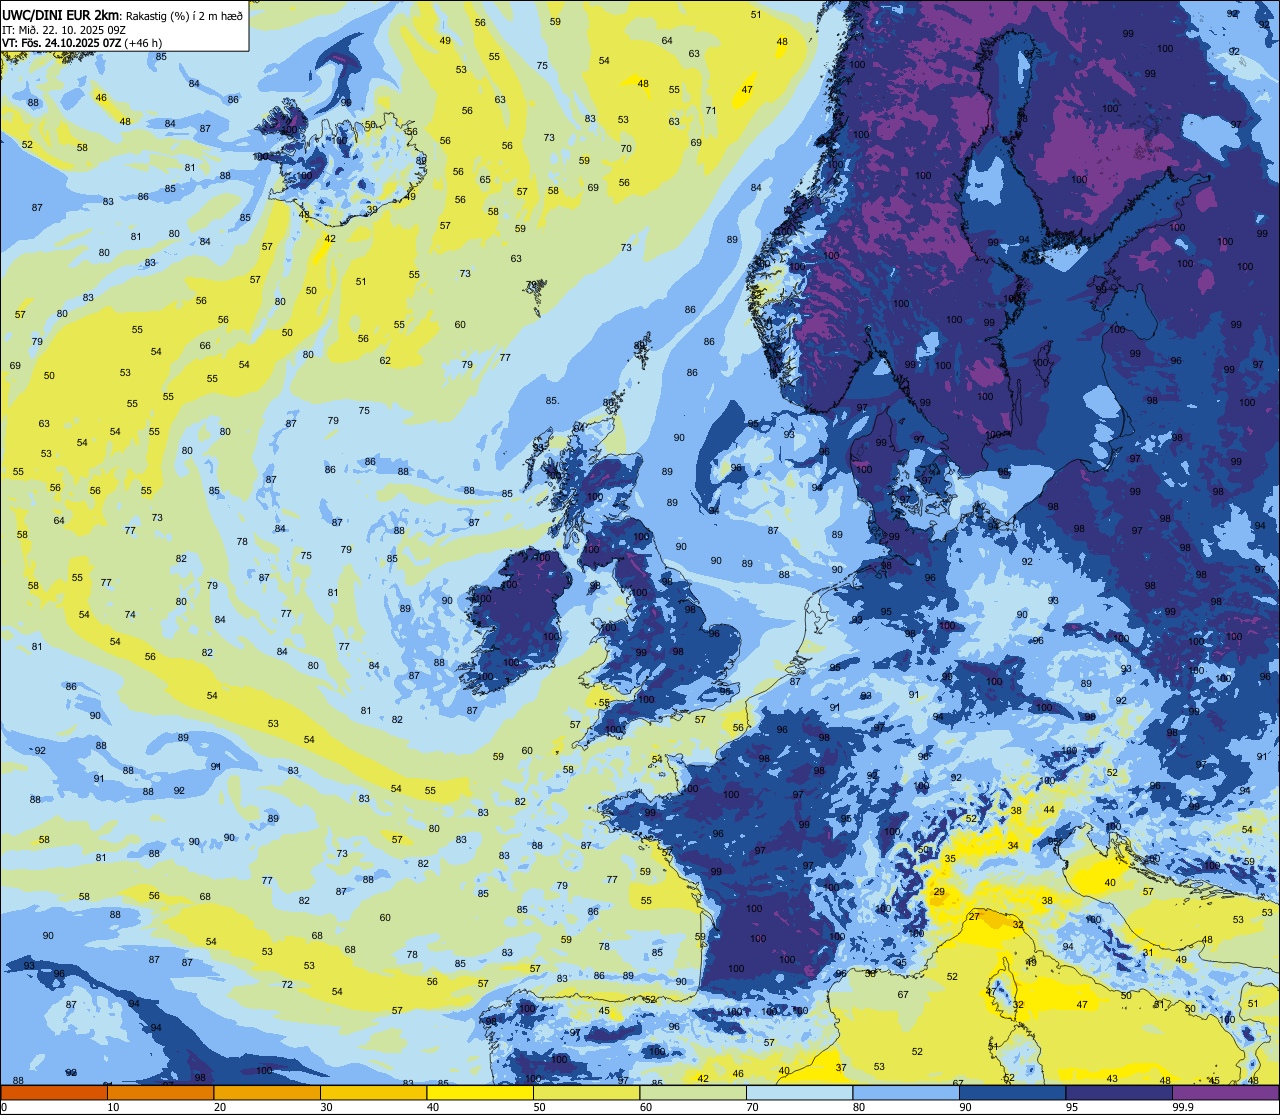Click the dark orange legend swatch below 10
Viewport: 1280px width, 1115px height.
pos(54,1092)
